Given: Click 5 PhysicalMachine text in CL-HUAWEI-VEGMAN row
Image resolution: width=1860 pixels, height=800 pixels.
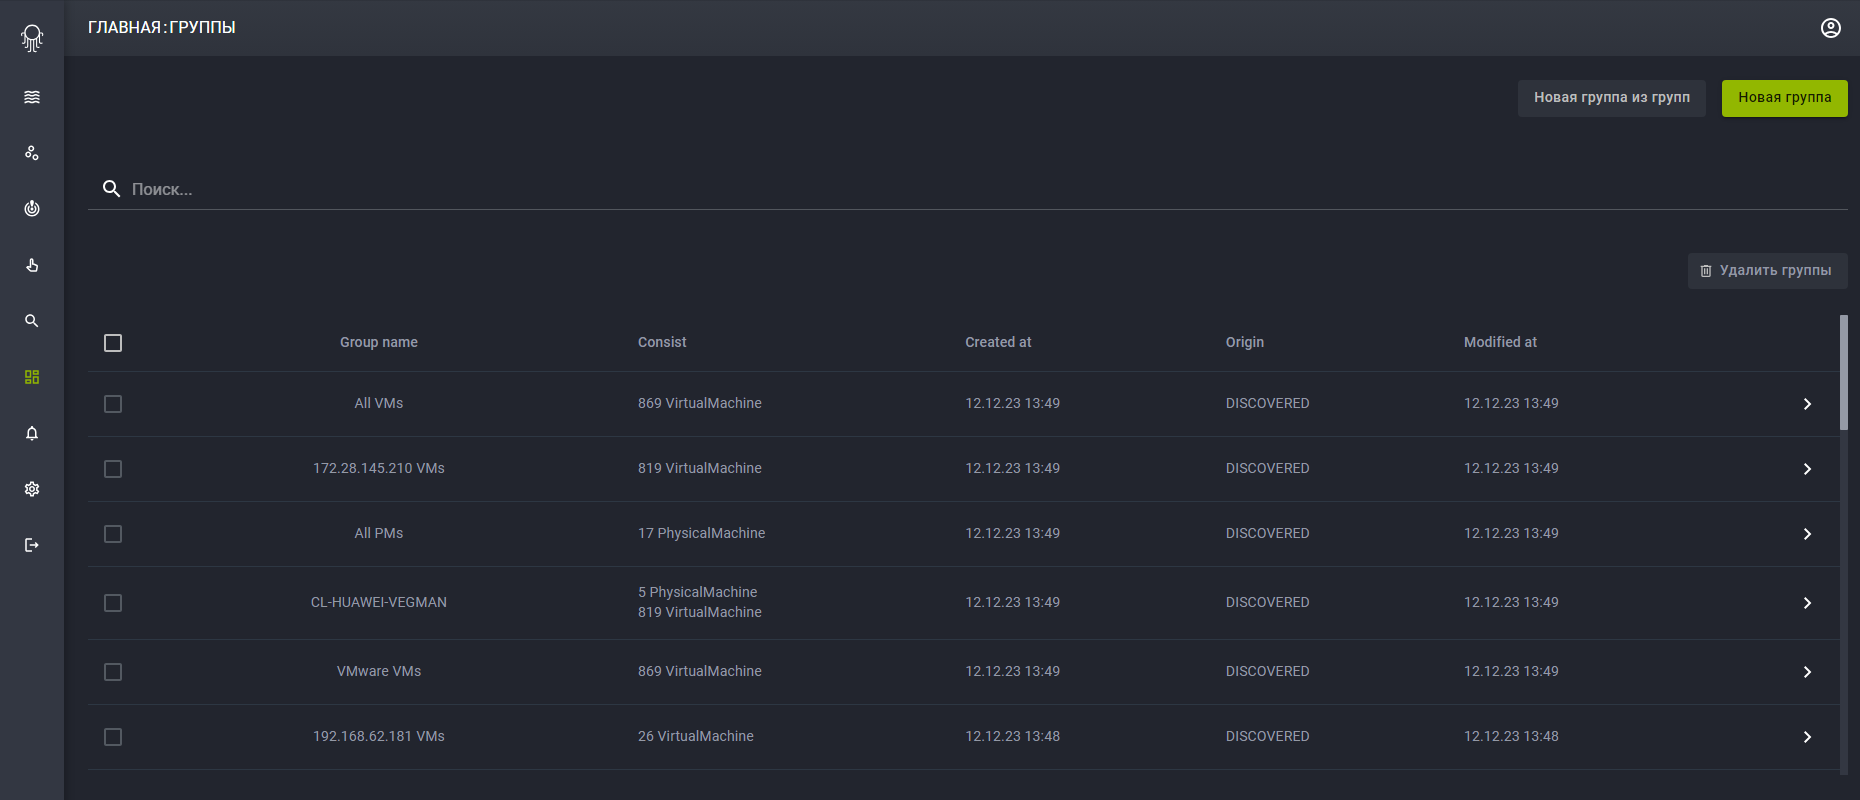Looking at the screenshot, I should tap(697, 592).
